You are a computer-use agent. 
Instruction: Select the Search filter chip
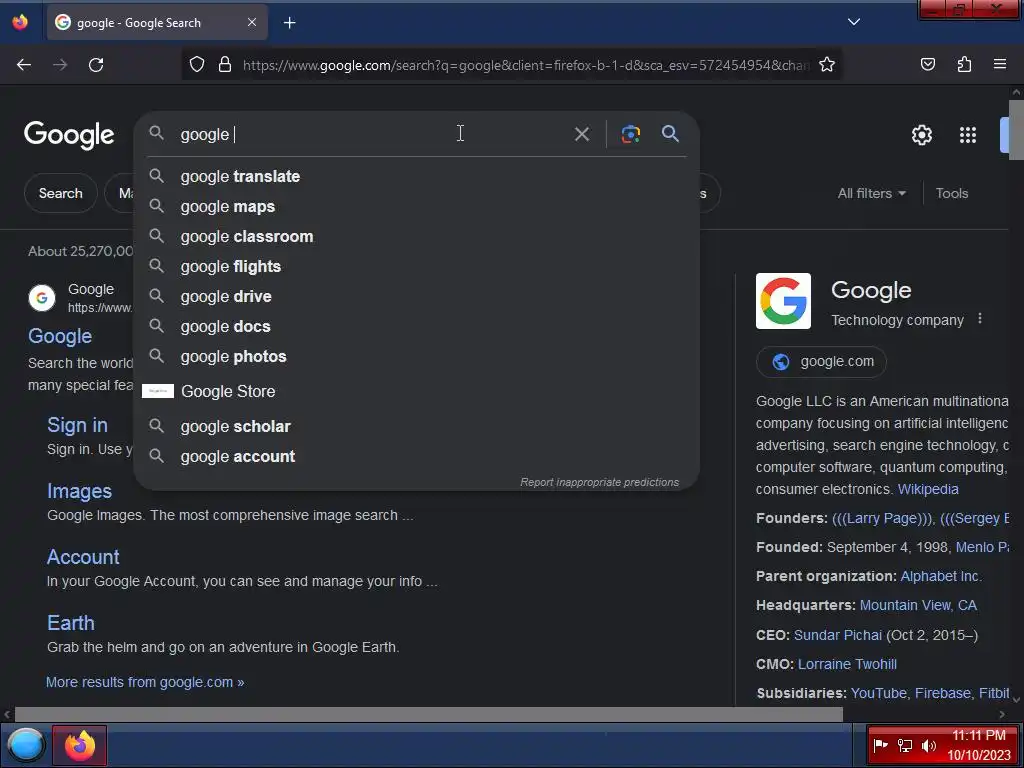tap(60, 193)
